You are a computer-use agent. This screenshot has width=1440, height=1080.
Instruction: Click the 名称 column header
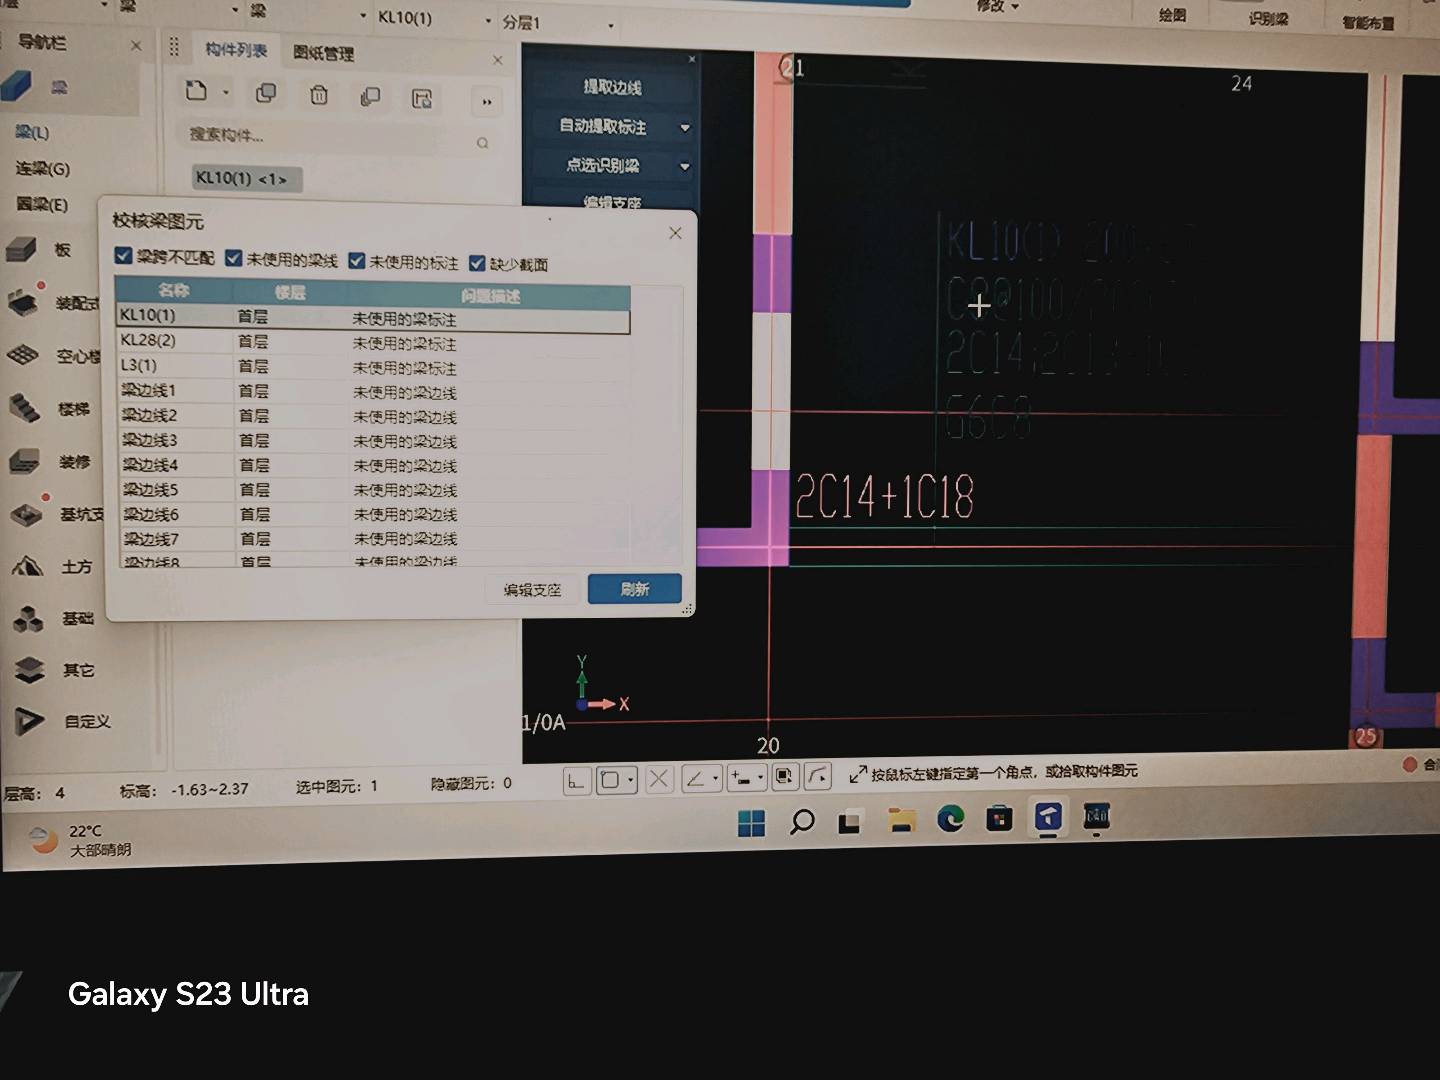(x=174, y=290)
